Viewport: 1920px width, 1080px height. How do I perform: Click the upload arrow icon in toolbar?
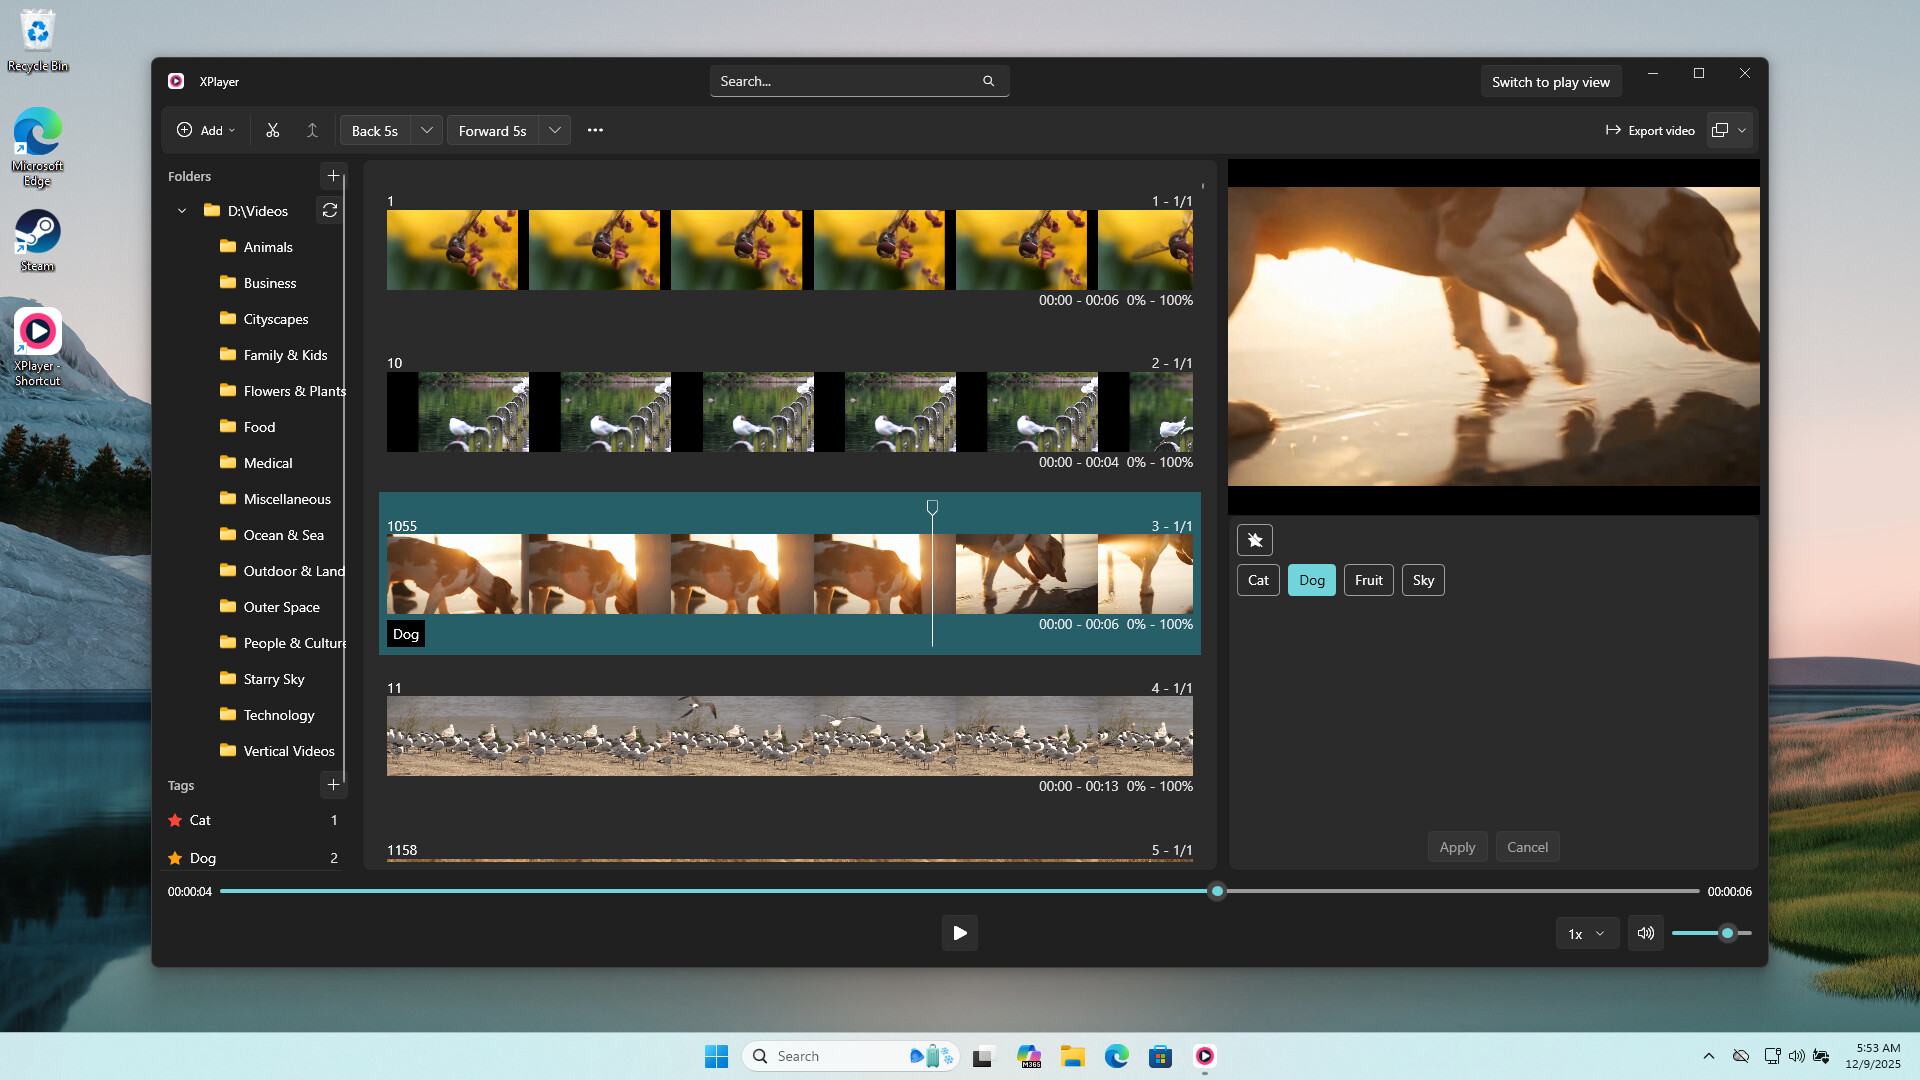(312, 130)
